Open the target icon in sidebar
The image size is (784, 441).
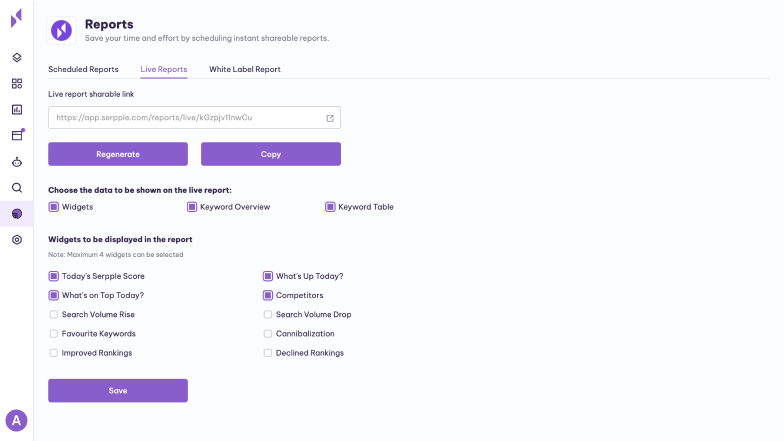pos(17,240)
